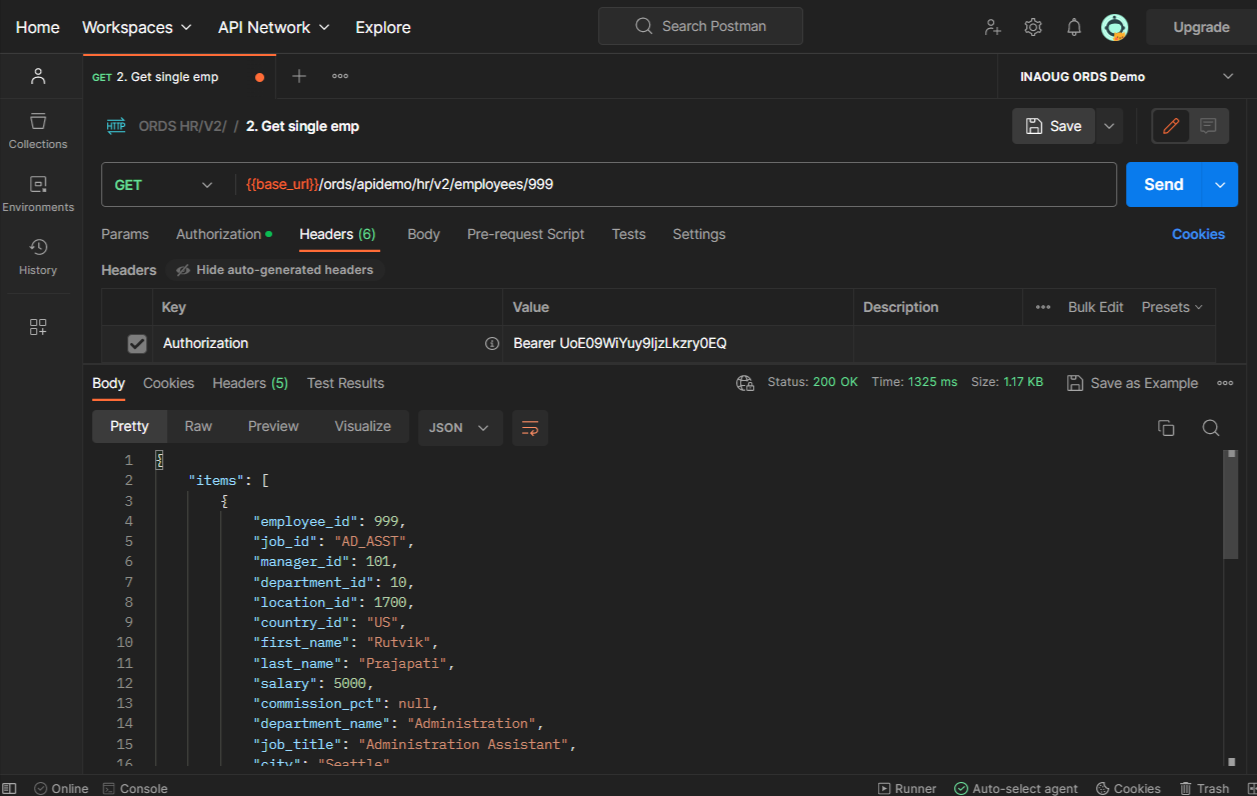Open Trash in the status bar
1257x796 pixels.
click(1205, 788)
